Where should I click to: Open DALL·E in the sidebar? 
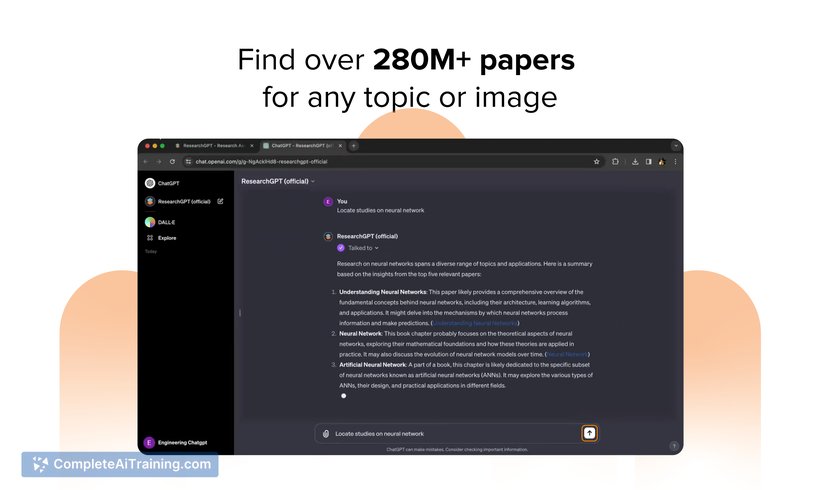coord(160,222)
